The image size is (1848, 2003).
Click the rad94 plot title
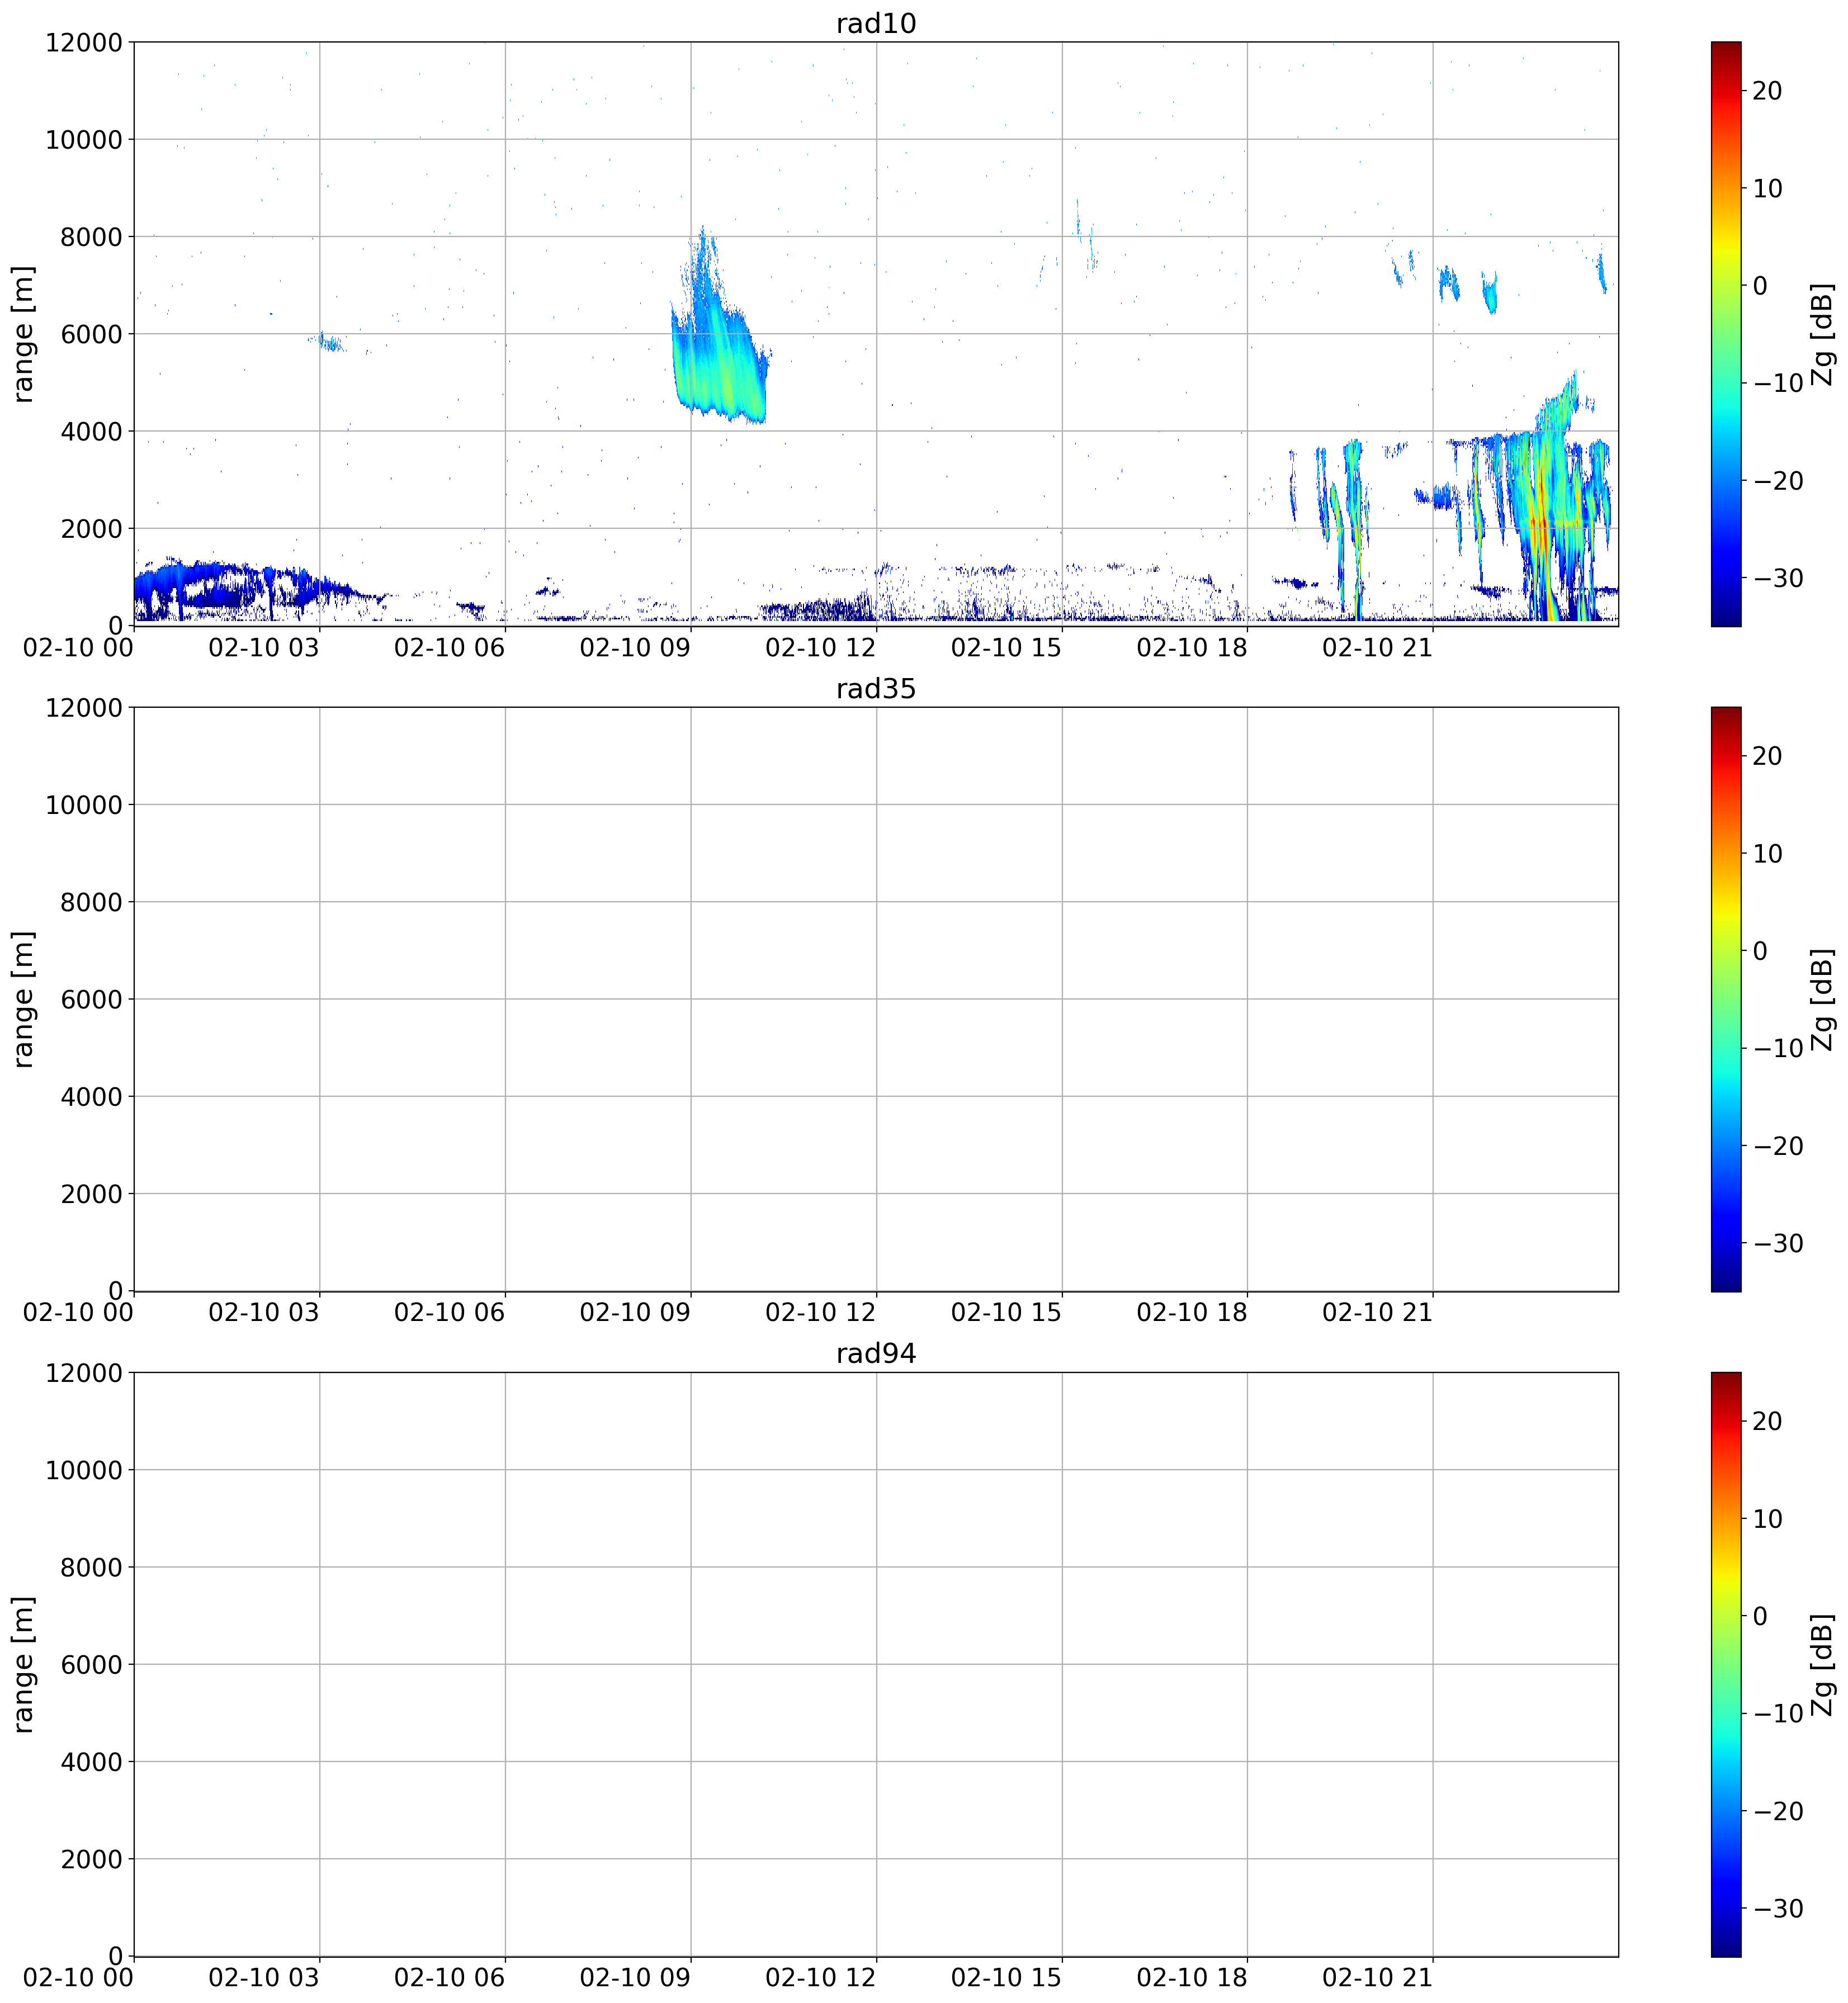[x=876, y=1354]
